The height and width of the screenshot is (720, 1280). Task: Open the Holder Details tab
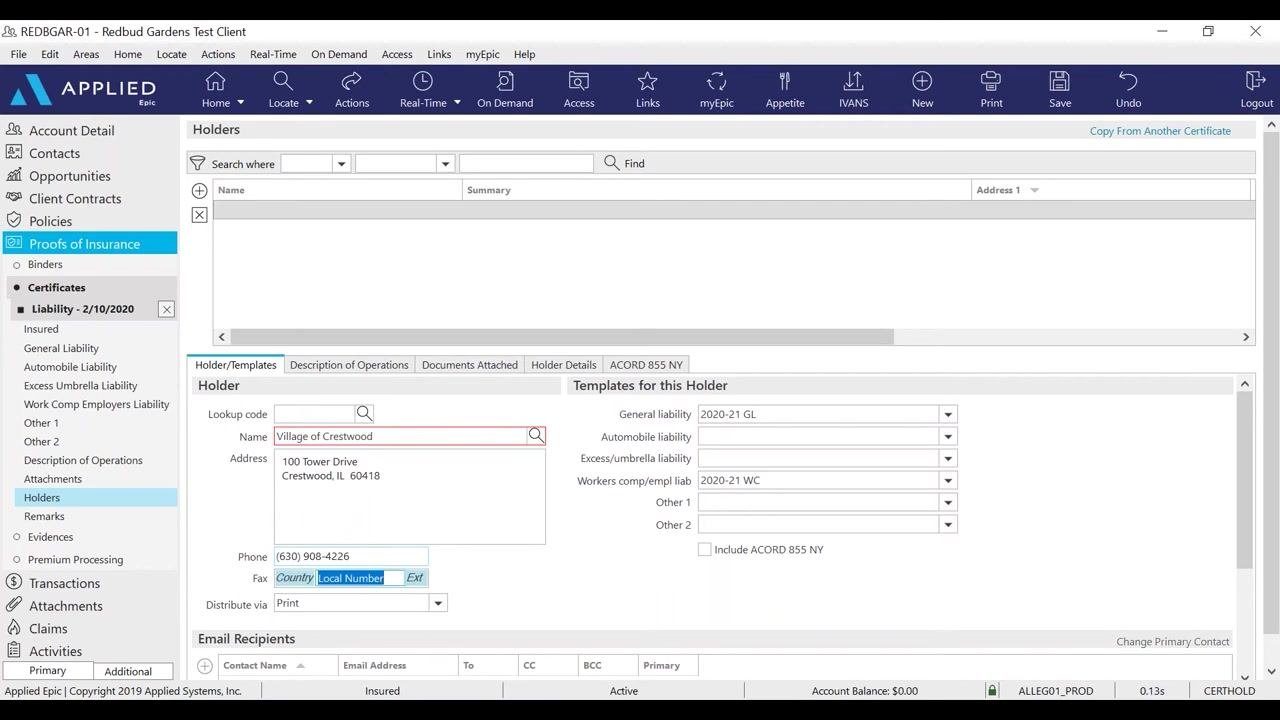point(564,365)
